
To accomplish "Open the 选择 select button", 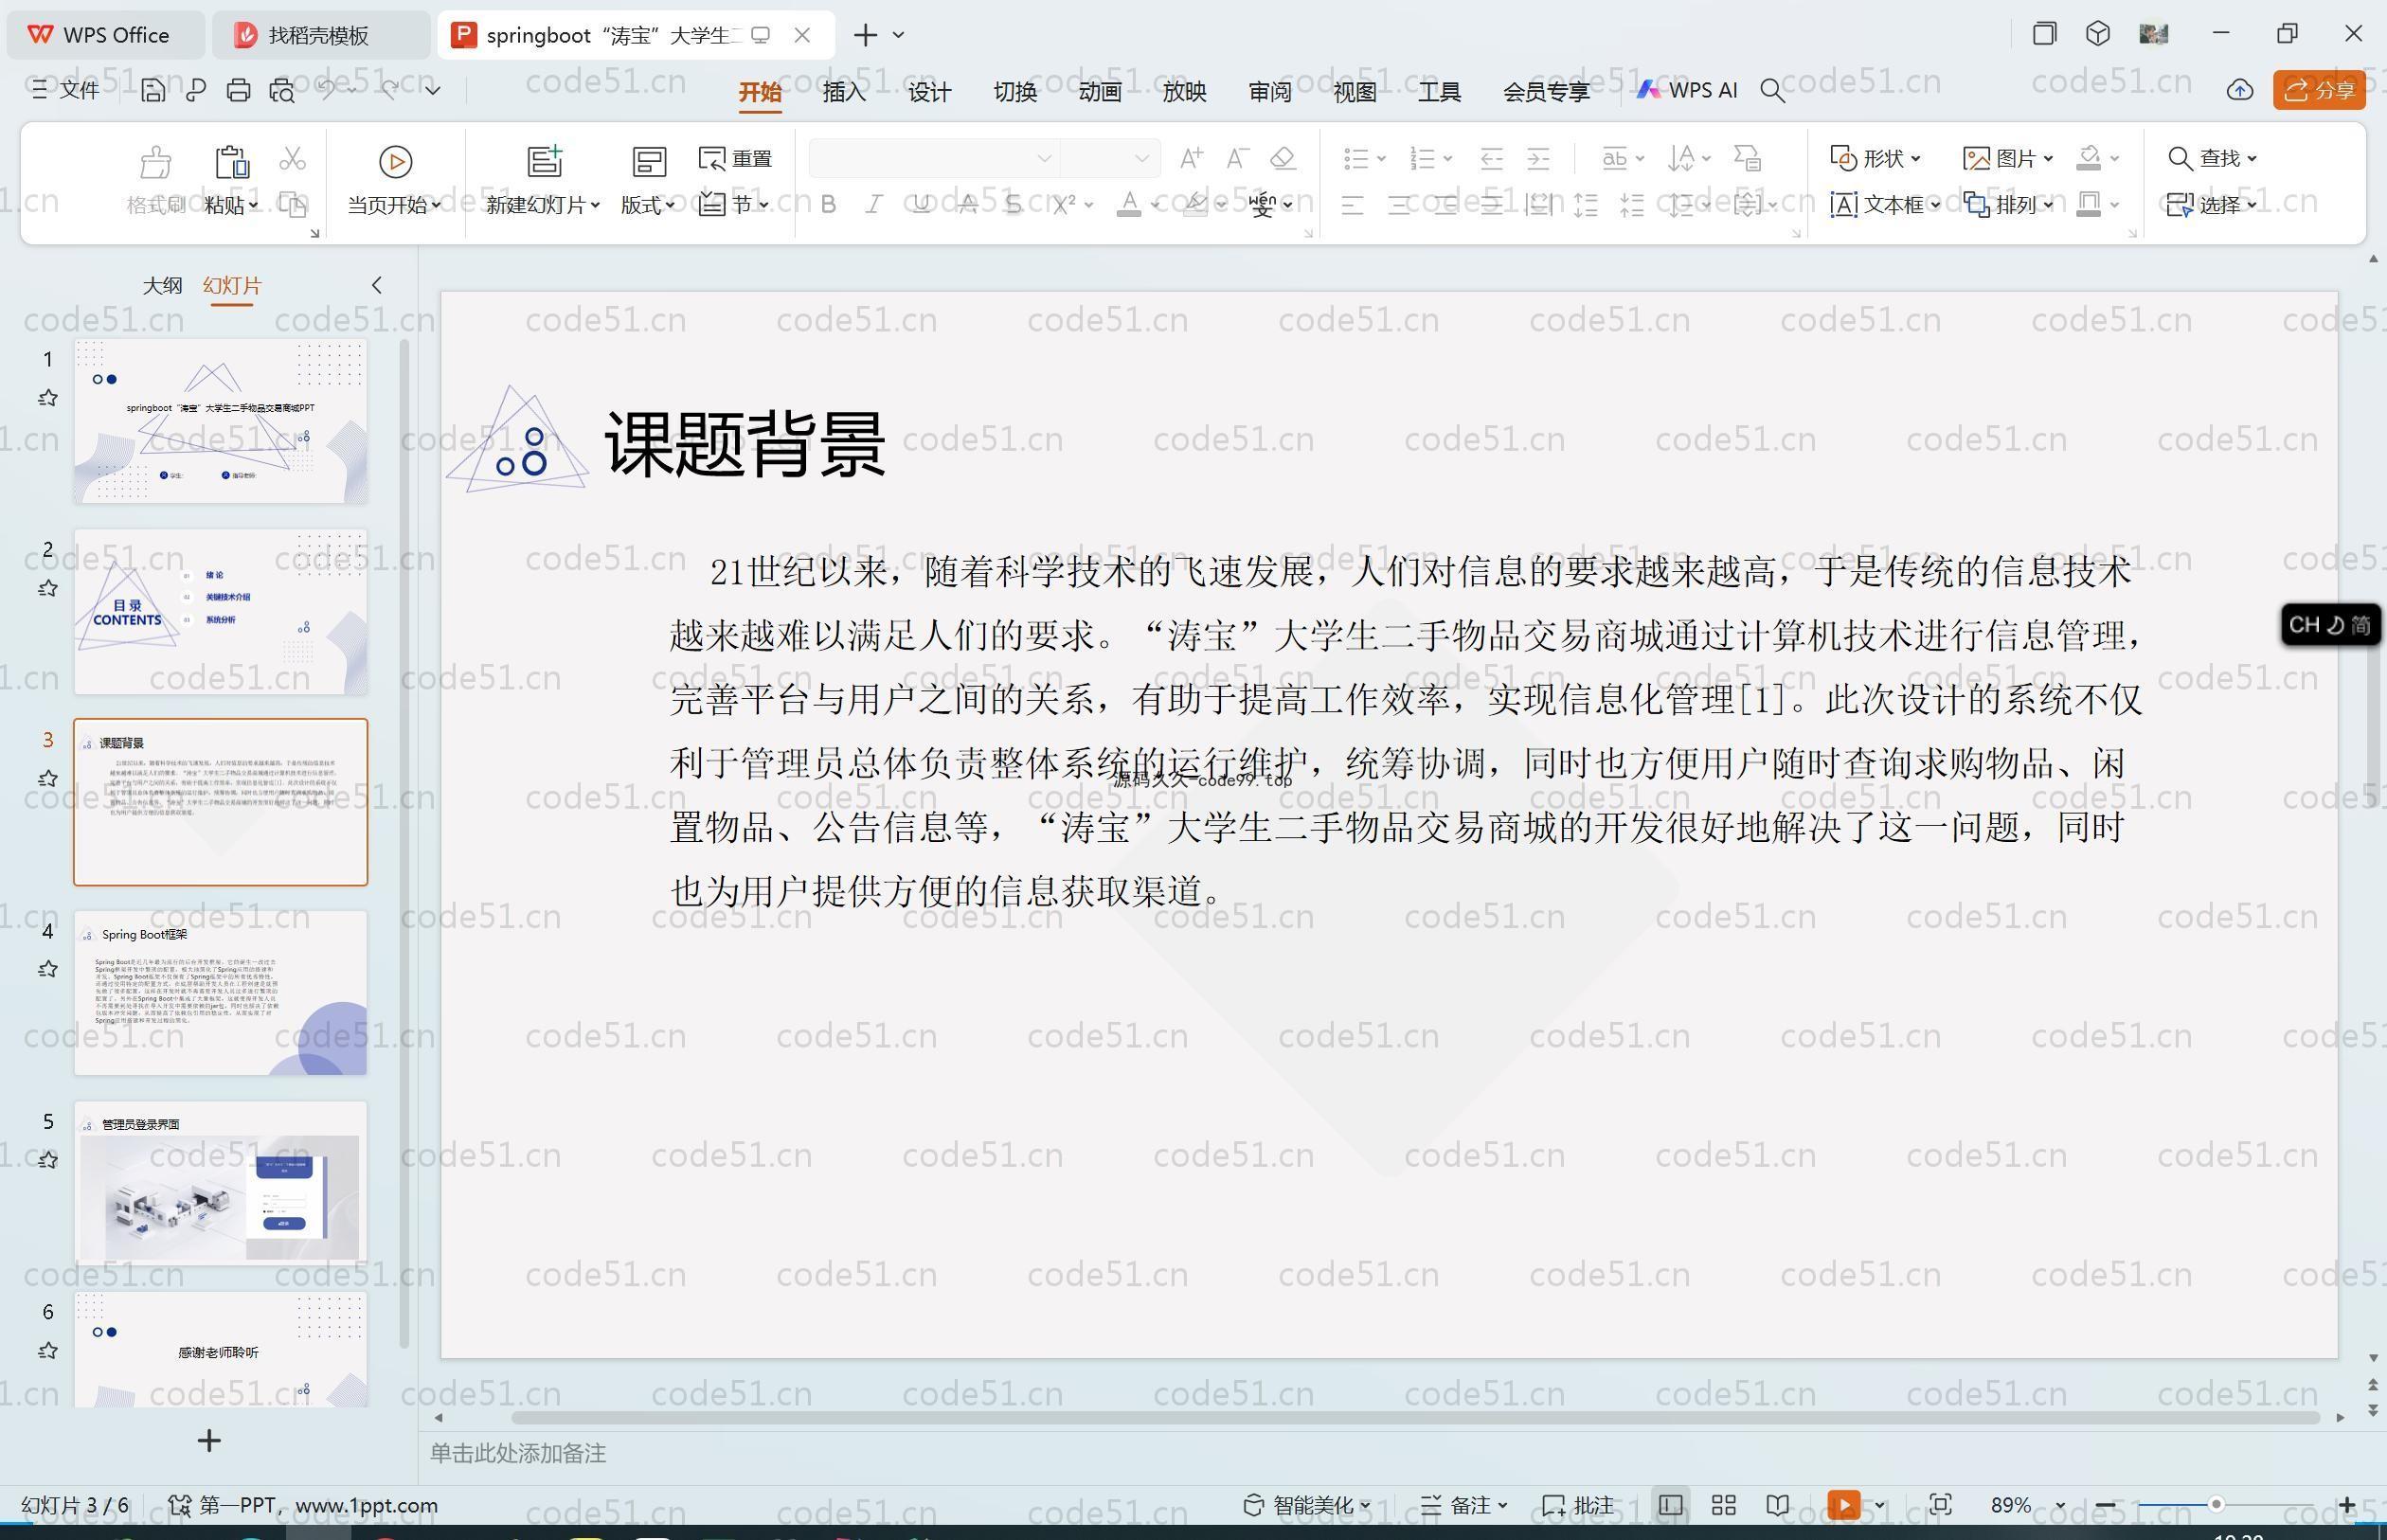I will click(x=2211, y=205).
